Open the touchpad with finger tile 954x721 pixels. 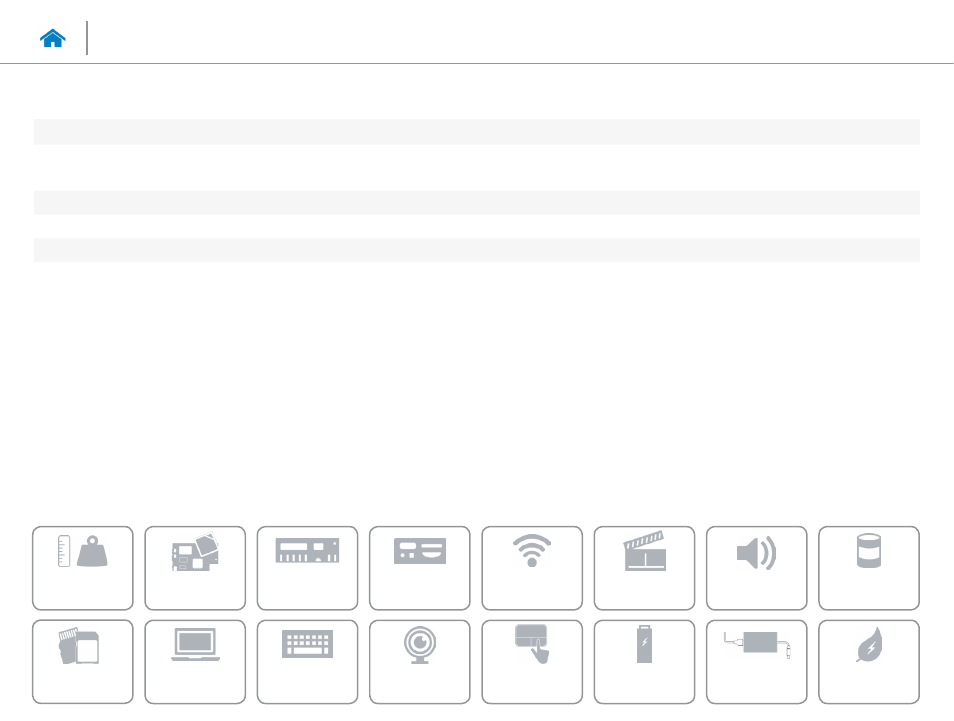[x=532, y=661]
